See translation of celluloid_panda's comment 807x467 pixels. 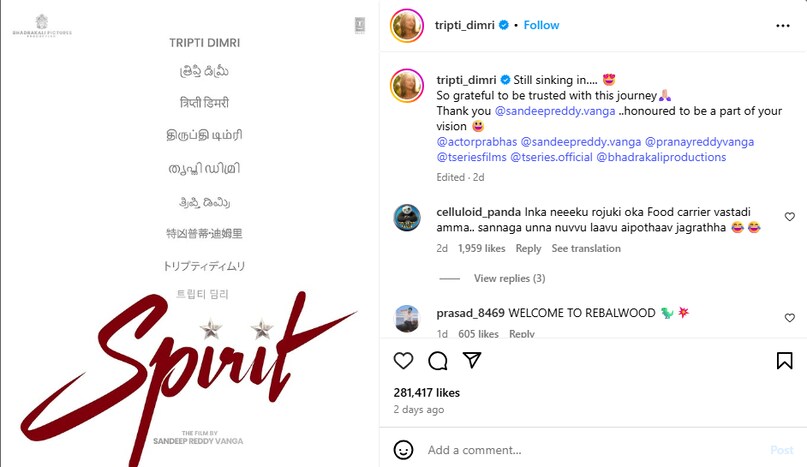point(586,248)
